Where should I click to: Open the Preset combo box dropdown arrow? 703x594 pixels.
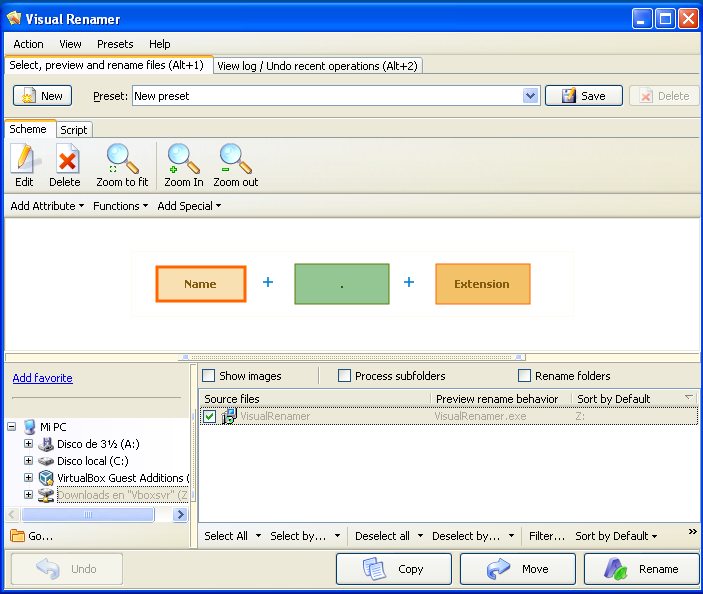530,96
